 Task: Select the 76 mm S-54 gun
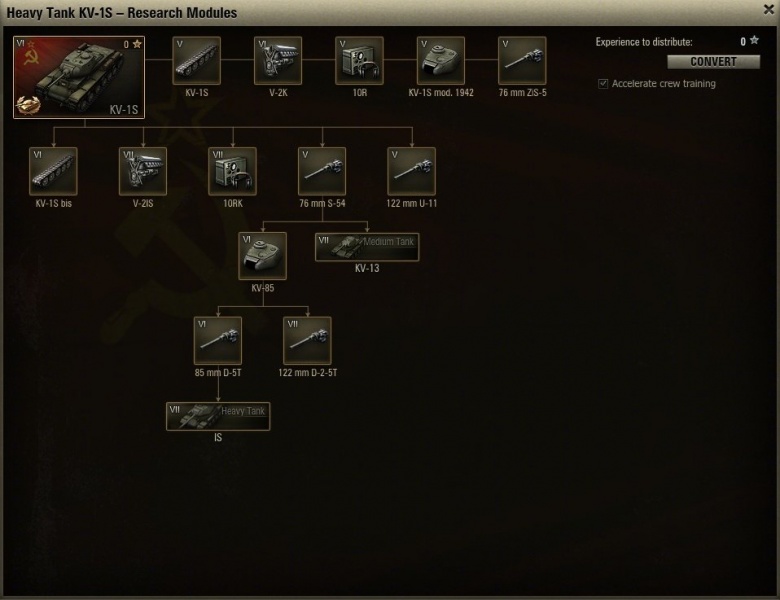[x=322, y=171]
